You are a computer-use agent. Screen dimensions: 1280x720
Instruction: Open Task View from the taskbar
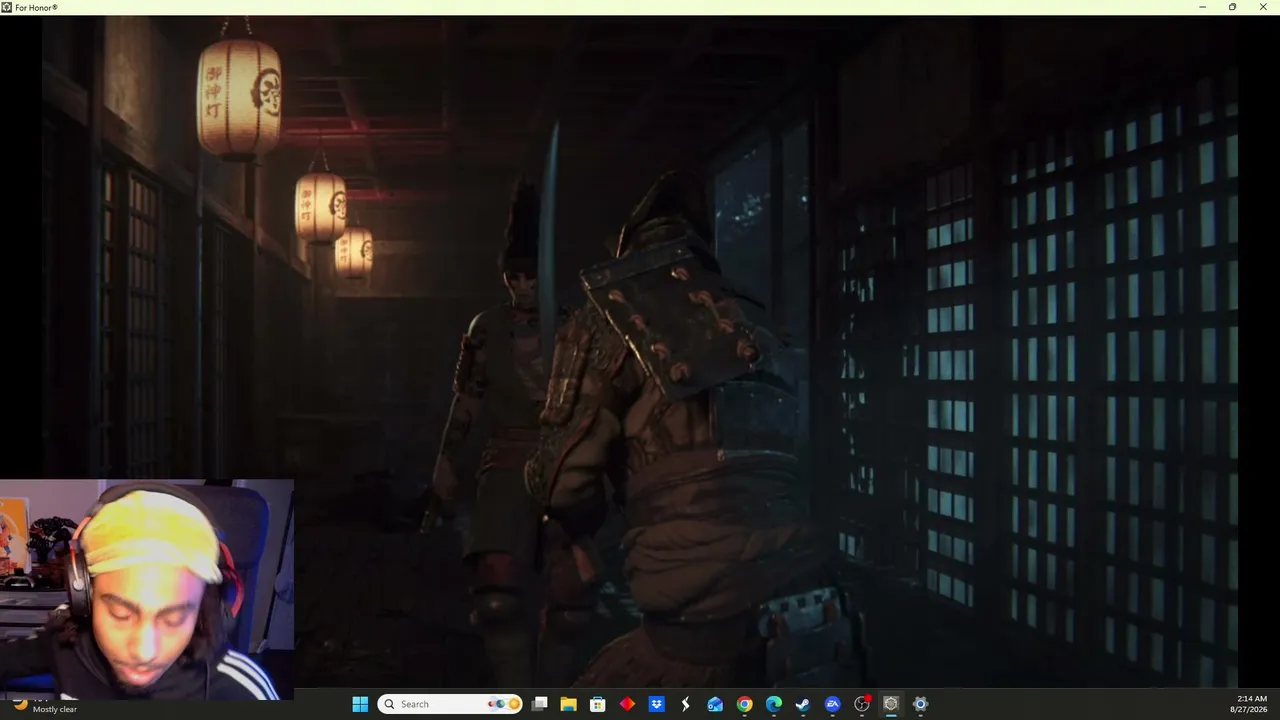(x=539, y=704)
